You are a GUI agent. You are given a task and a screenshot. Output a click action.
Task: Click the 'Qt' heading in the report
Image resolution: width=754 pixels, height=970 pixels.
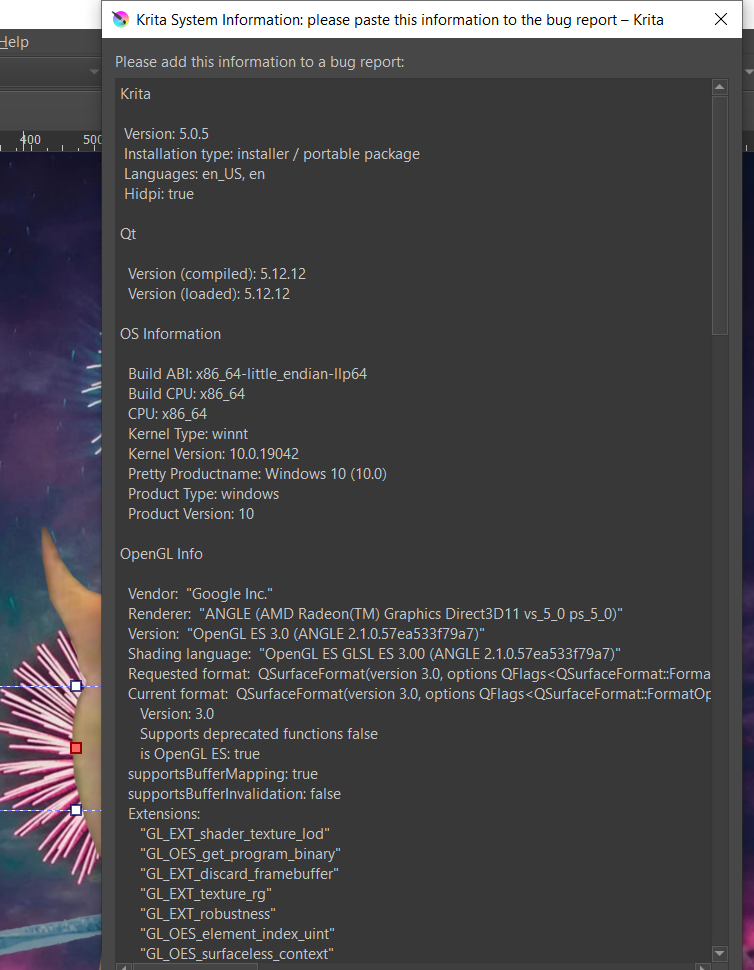(x=128, y=234)
